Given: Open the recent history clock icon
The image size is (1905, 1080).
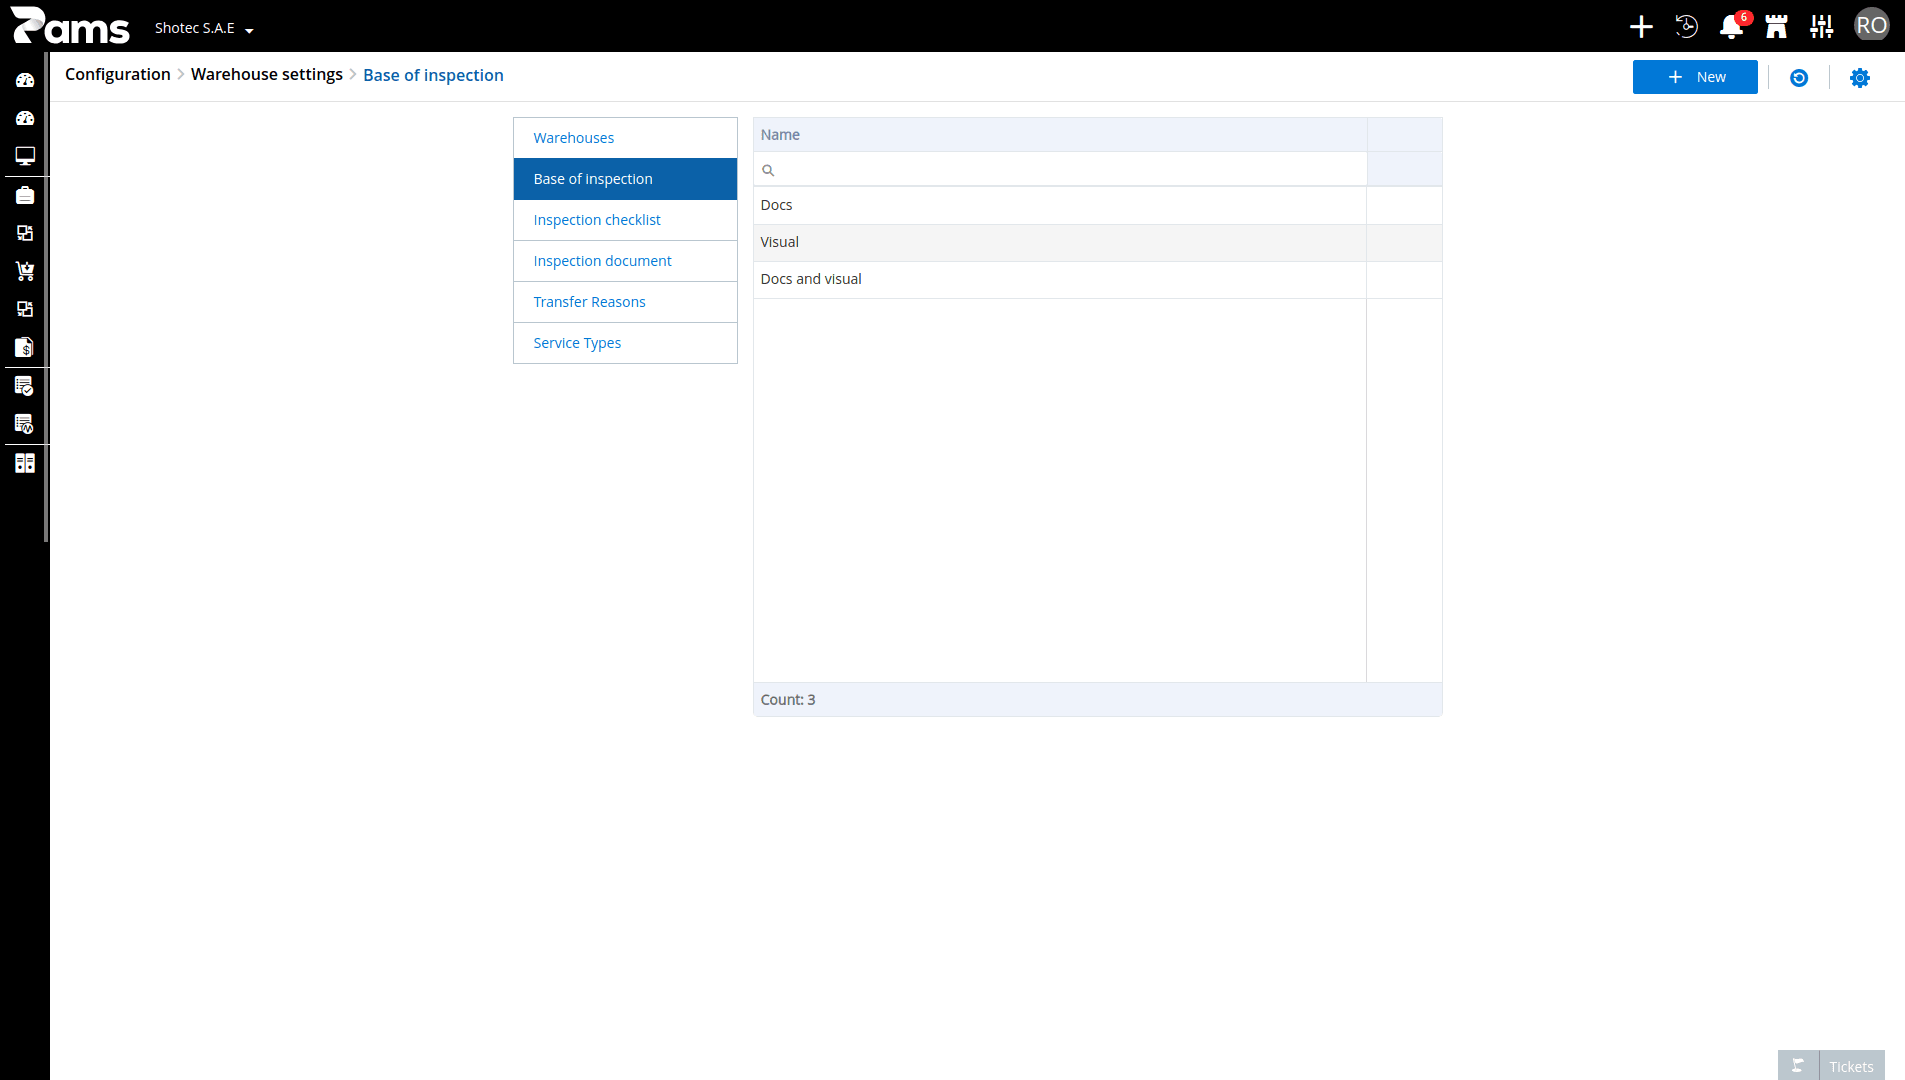Looking at the screenshot, I should (x=1686, y=27).
